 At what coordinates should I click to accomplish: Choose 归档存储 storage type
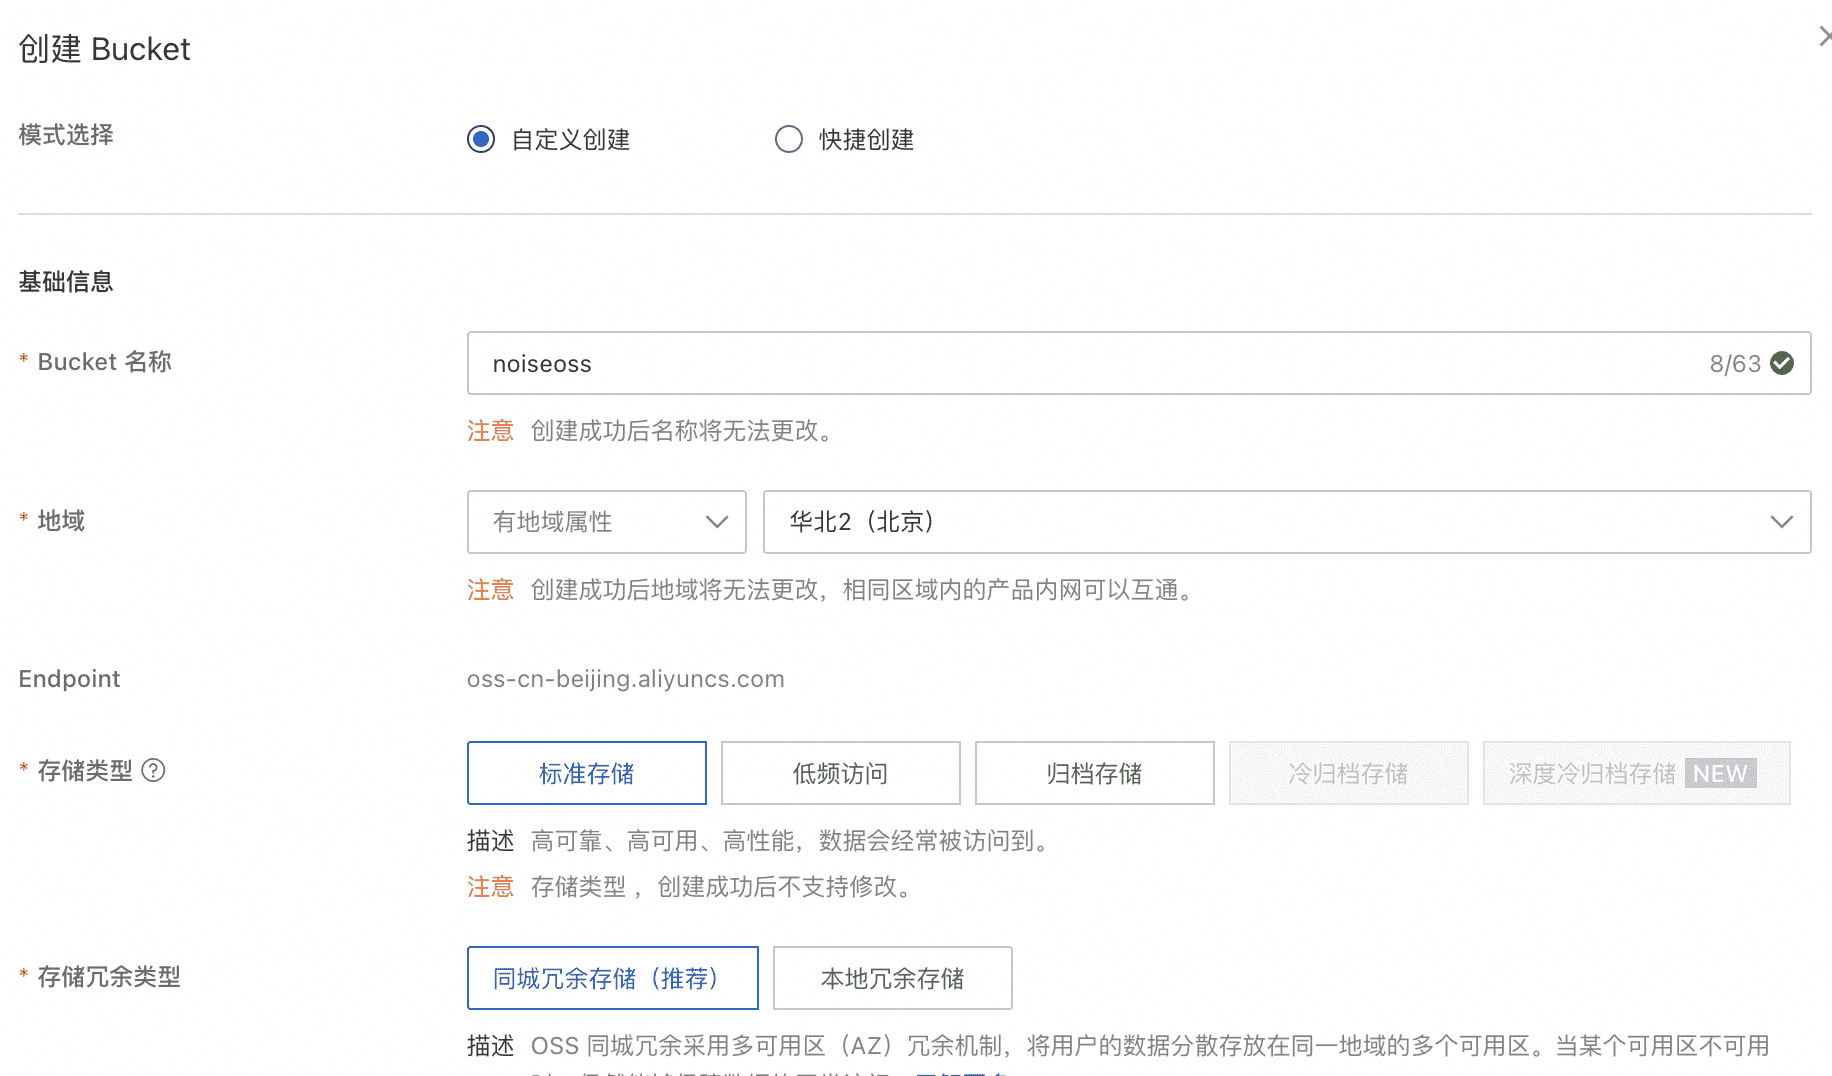tap(1094, 773)
